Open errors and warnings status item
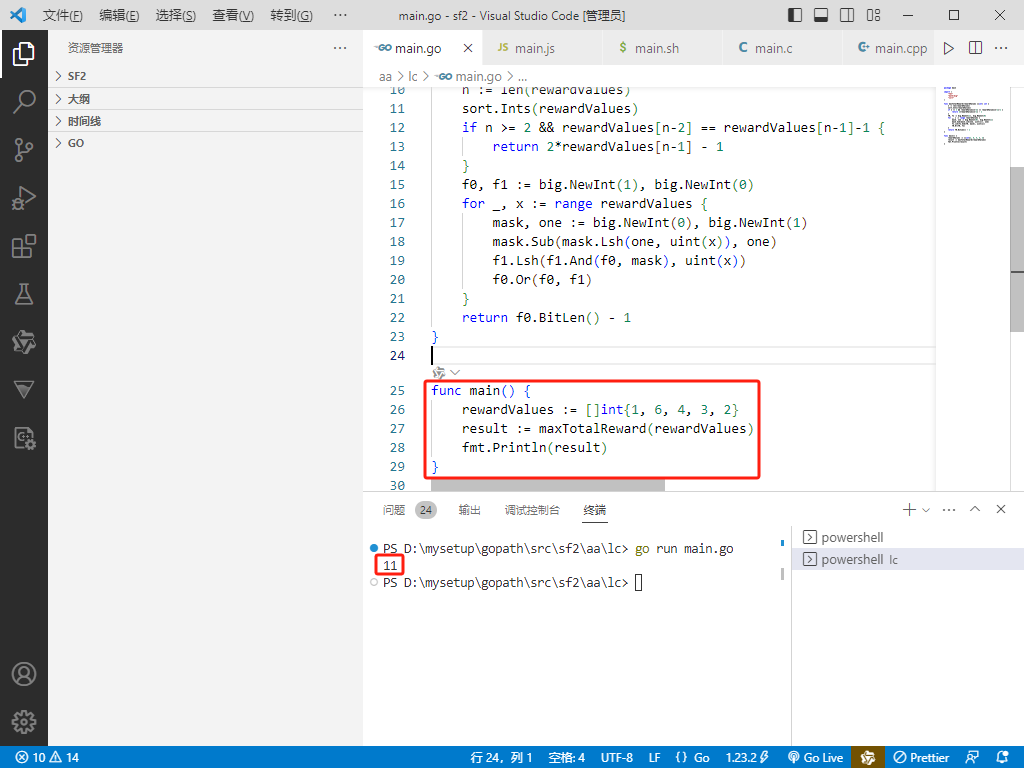1024x768 pixels. pos(47,758)
